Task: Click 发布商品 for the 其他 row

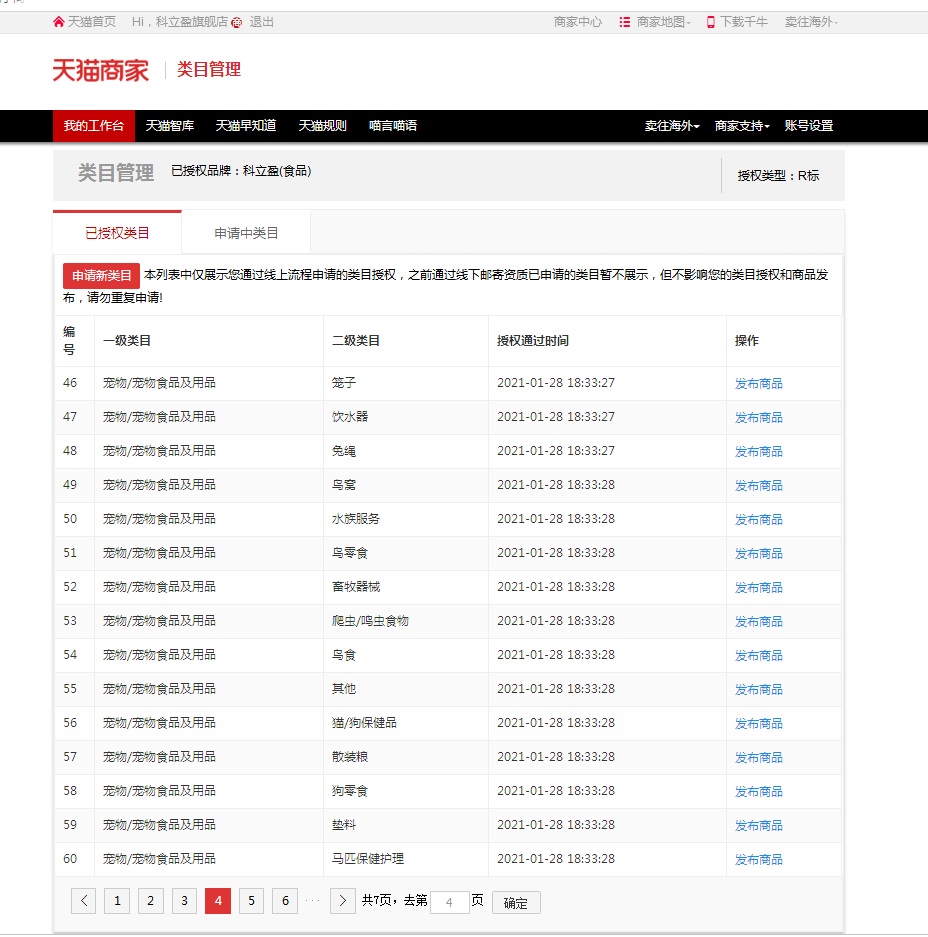Action: pyautogui.click(x=758, y=690)
